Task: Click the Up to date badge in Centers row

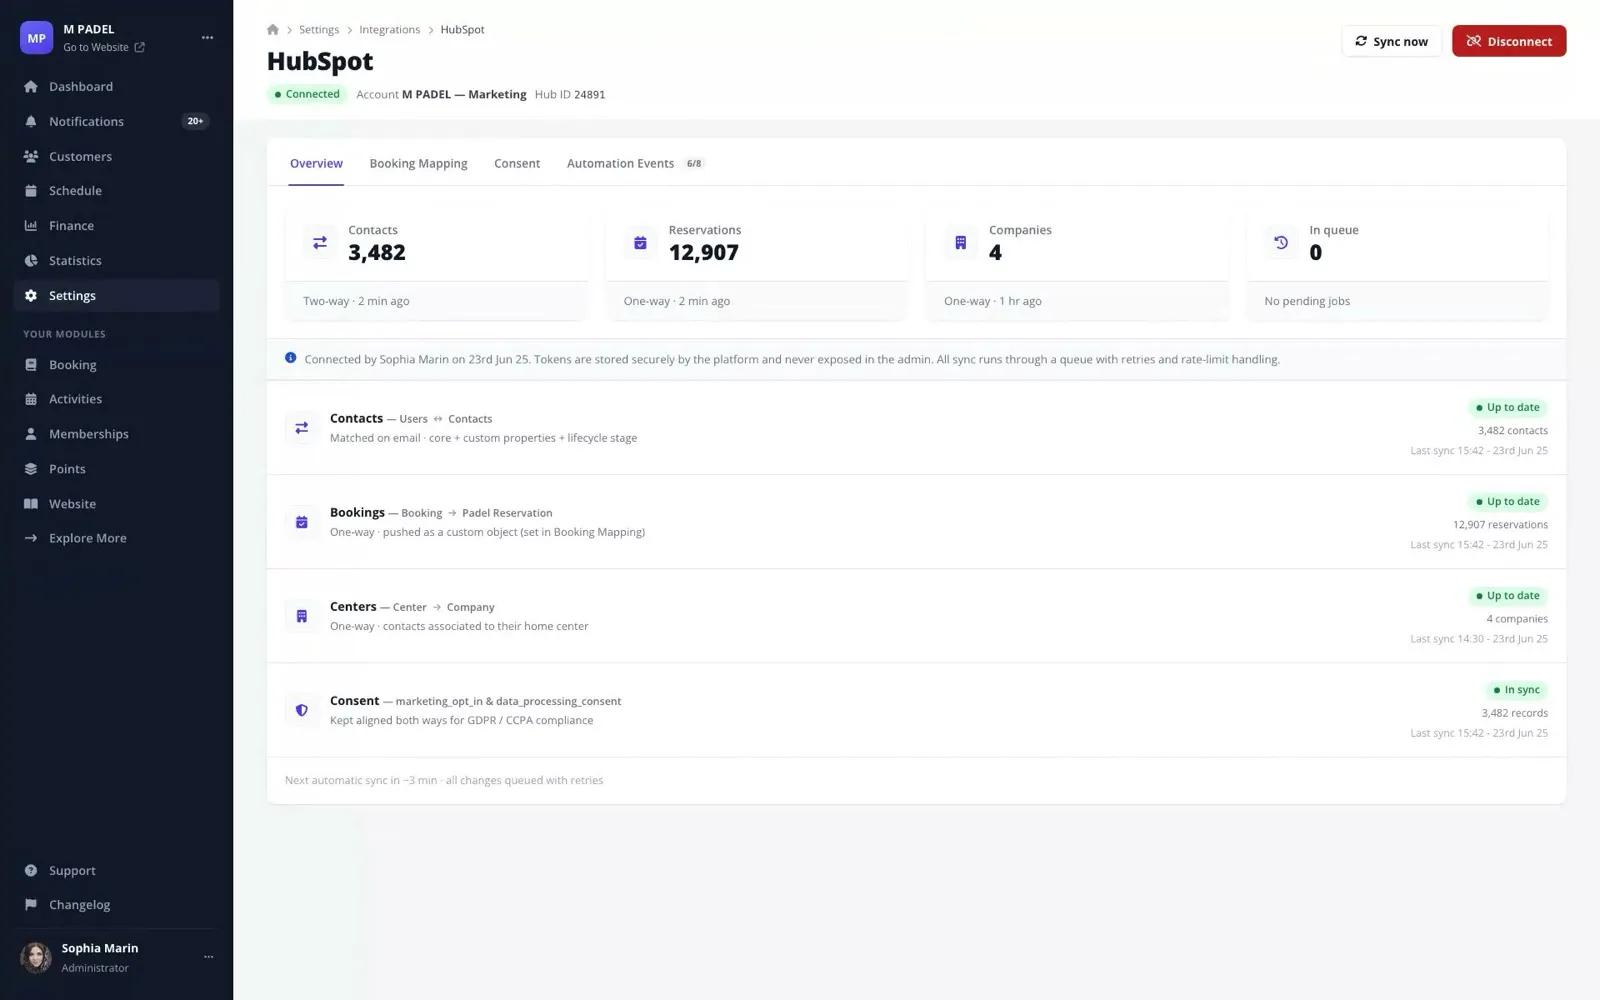Action: 1507,596
